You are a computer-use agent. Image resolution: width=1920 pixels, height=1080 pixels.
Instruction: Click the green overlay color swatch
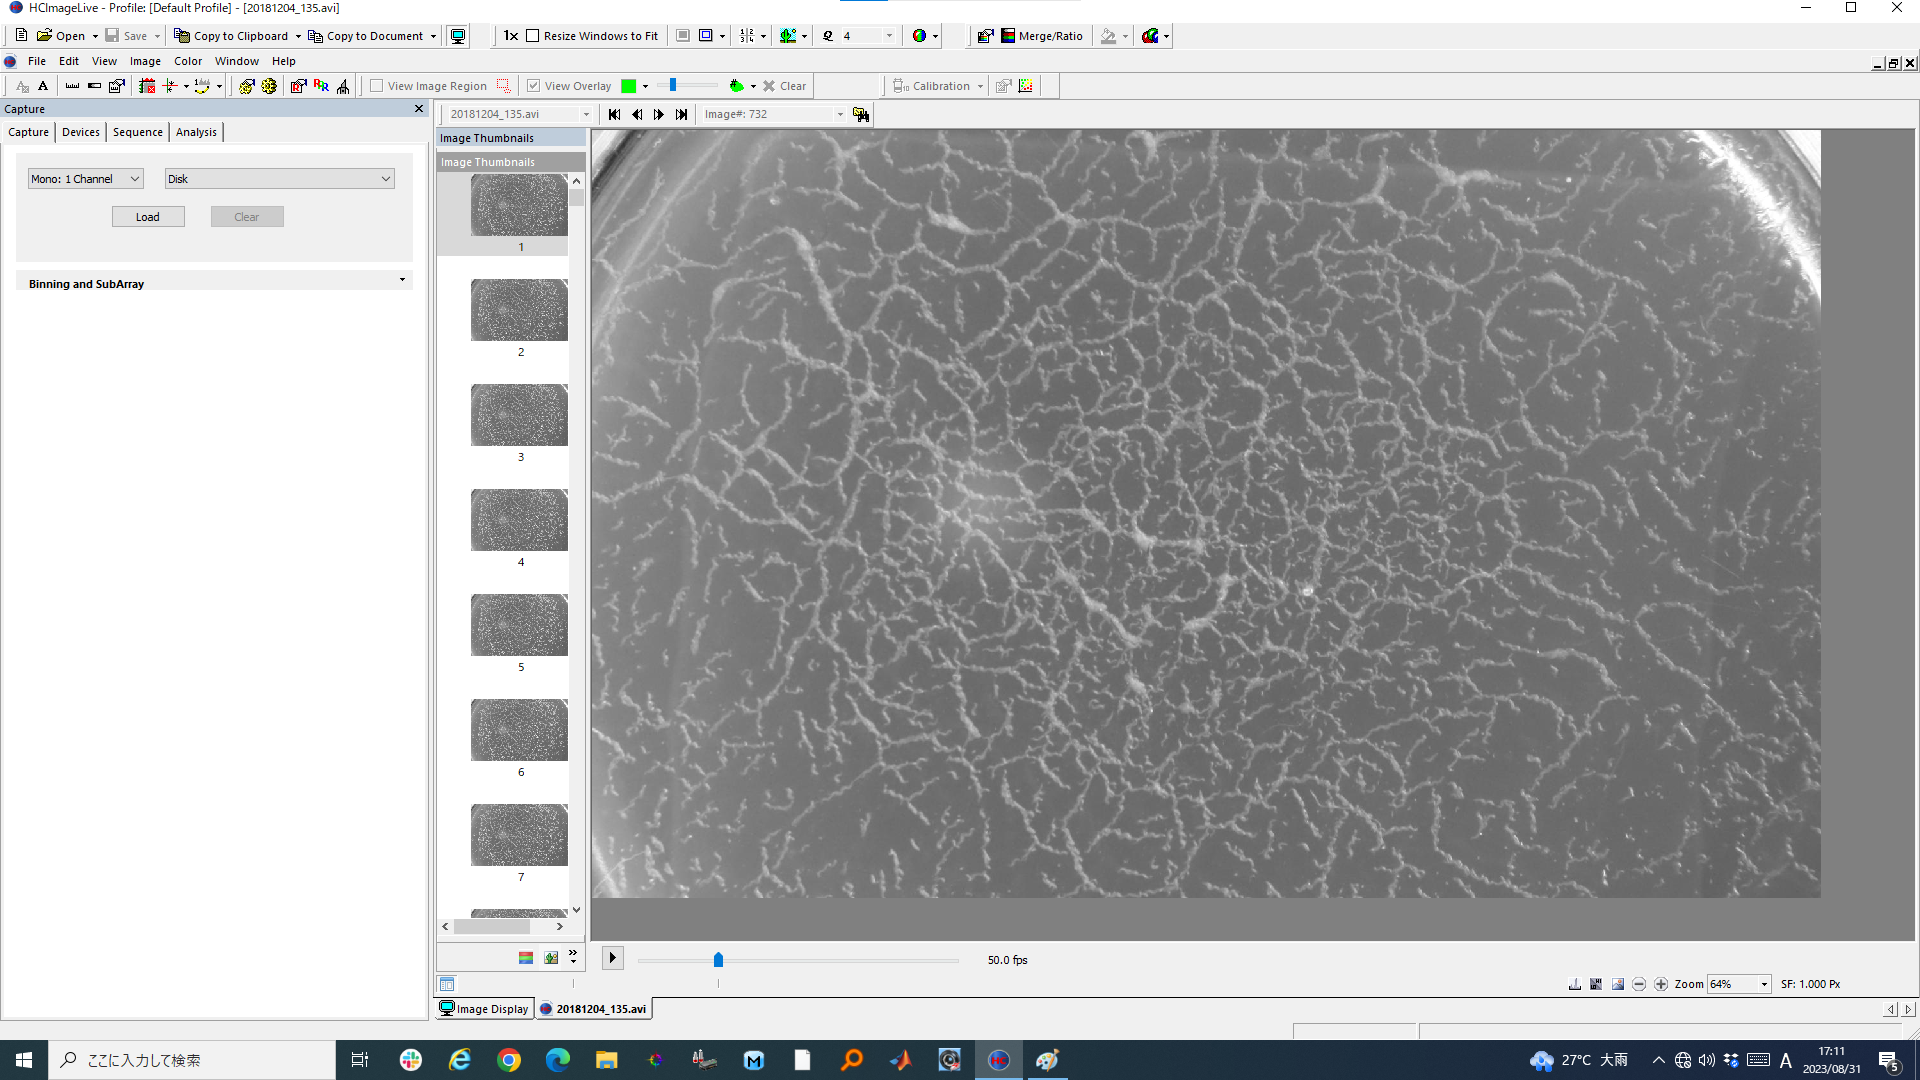(x=628, y=86)
